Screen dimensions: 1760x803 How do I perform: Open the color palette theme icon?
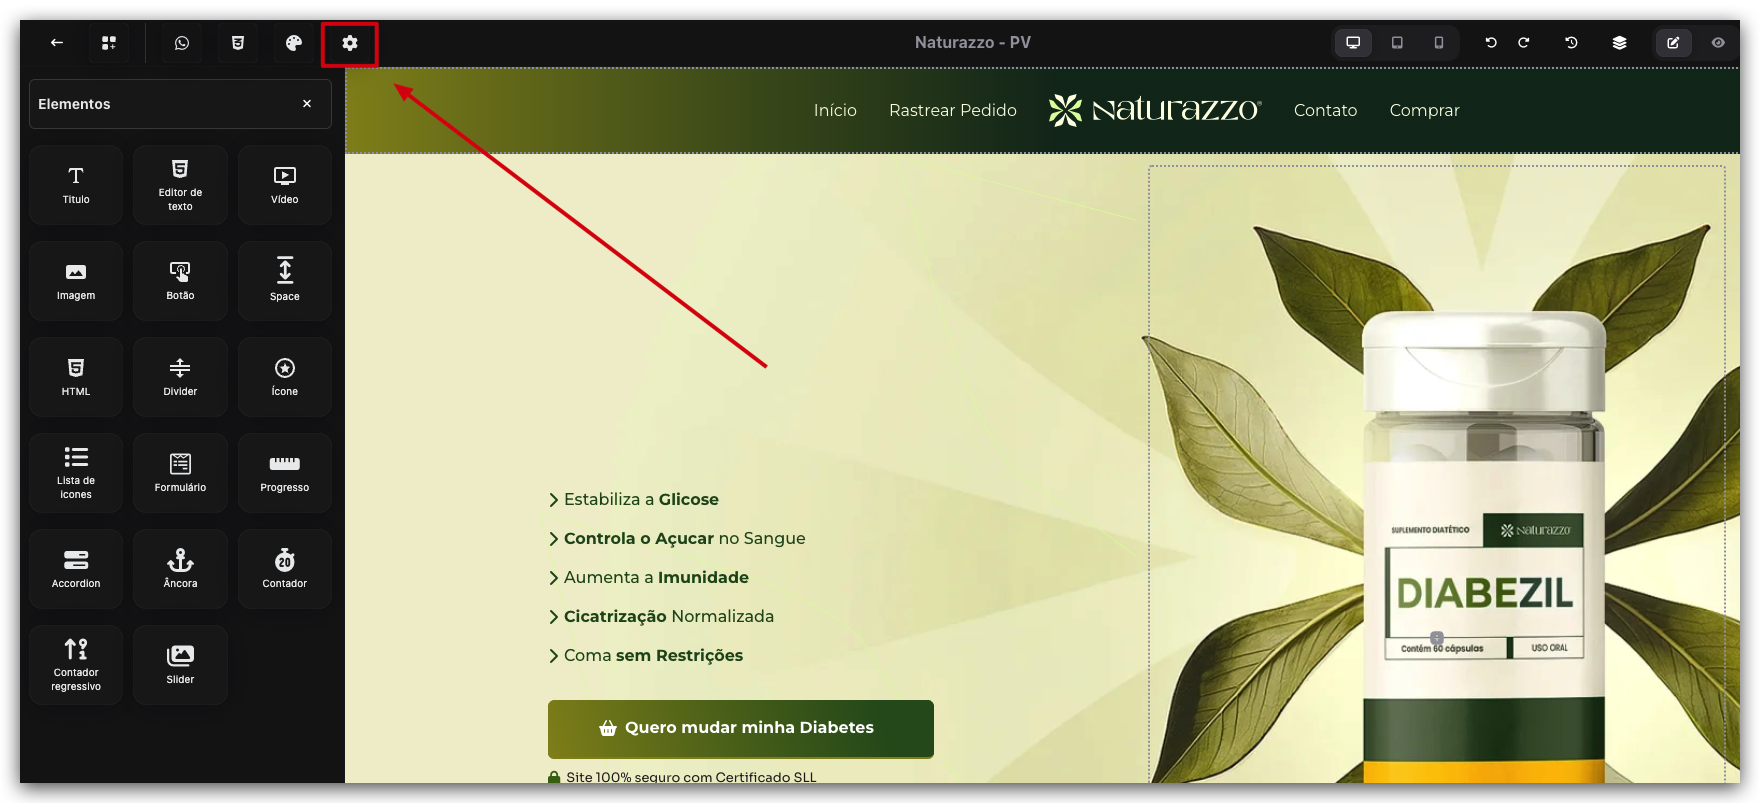coord(294,43)
